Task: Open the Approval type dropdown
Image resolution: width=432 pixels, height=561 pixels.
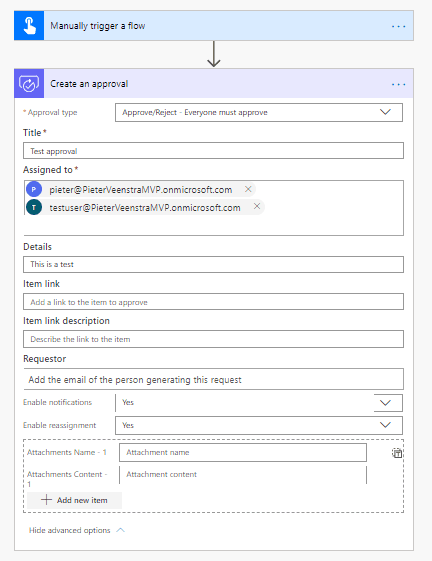Action: click(x=259, y=112)
